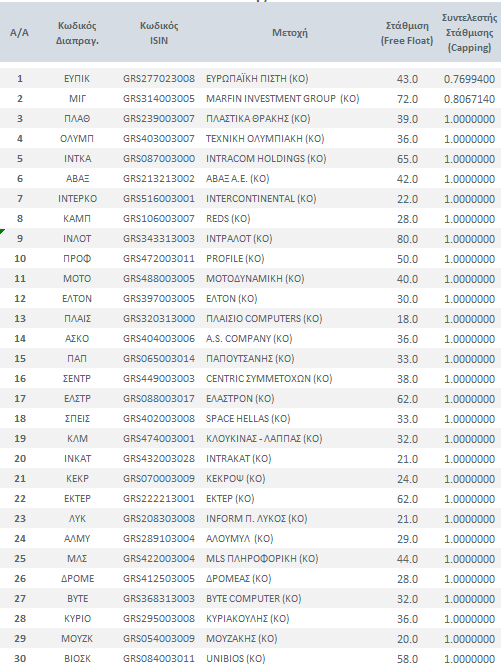
Task: Click the Κωδικός ISIN column header
Action: [x=159, y=33]
